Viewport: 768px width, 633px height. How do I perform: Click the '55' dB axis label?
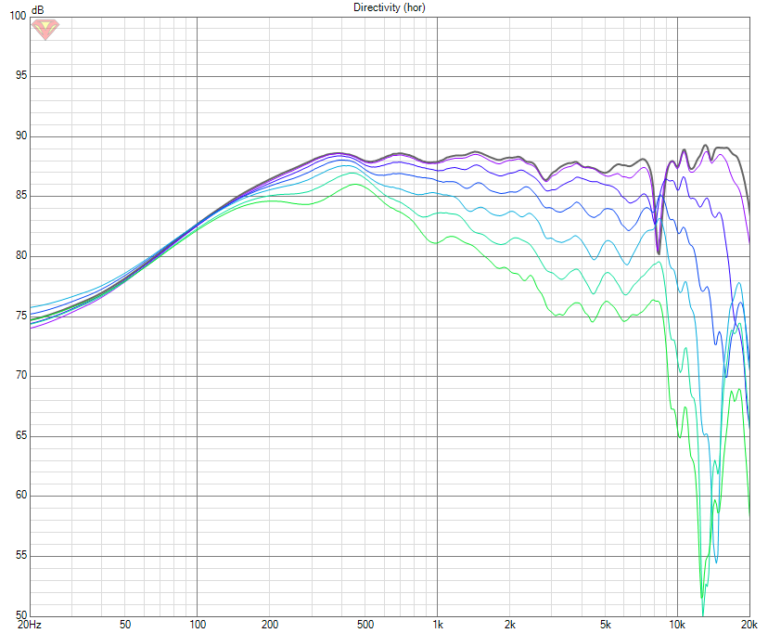tap(21, 556)
